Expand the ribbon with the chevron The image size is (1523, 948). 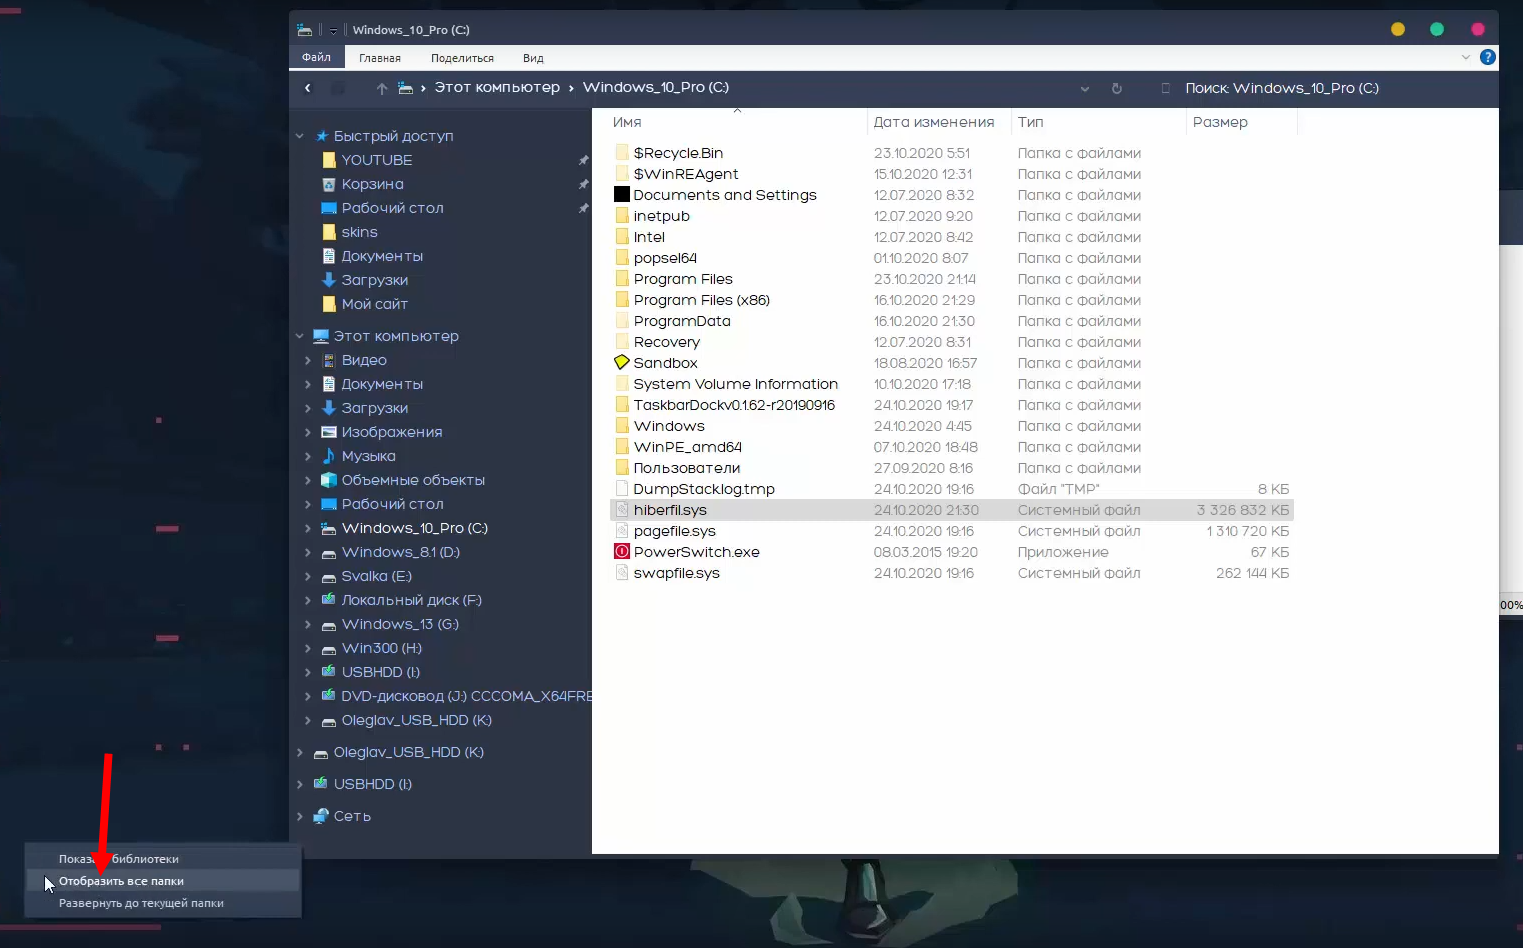(1466, 57)
